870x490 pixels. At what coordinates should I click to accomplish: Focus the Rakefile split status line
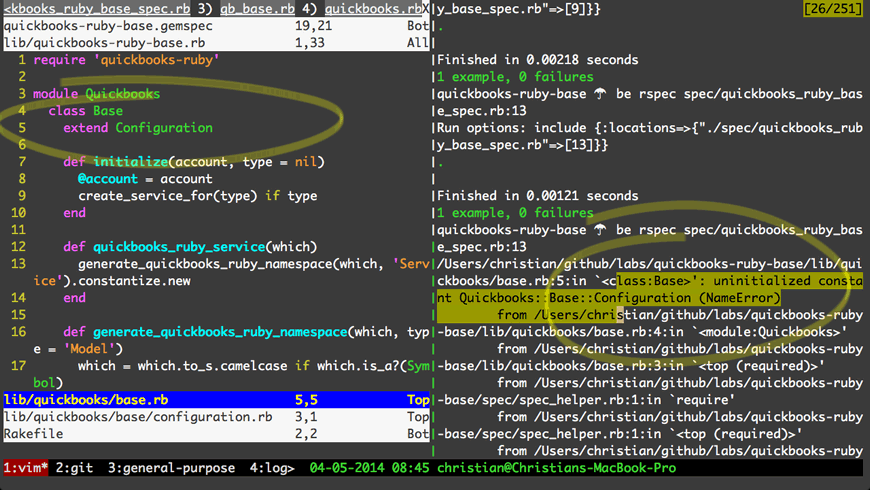coord(216,433)
